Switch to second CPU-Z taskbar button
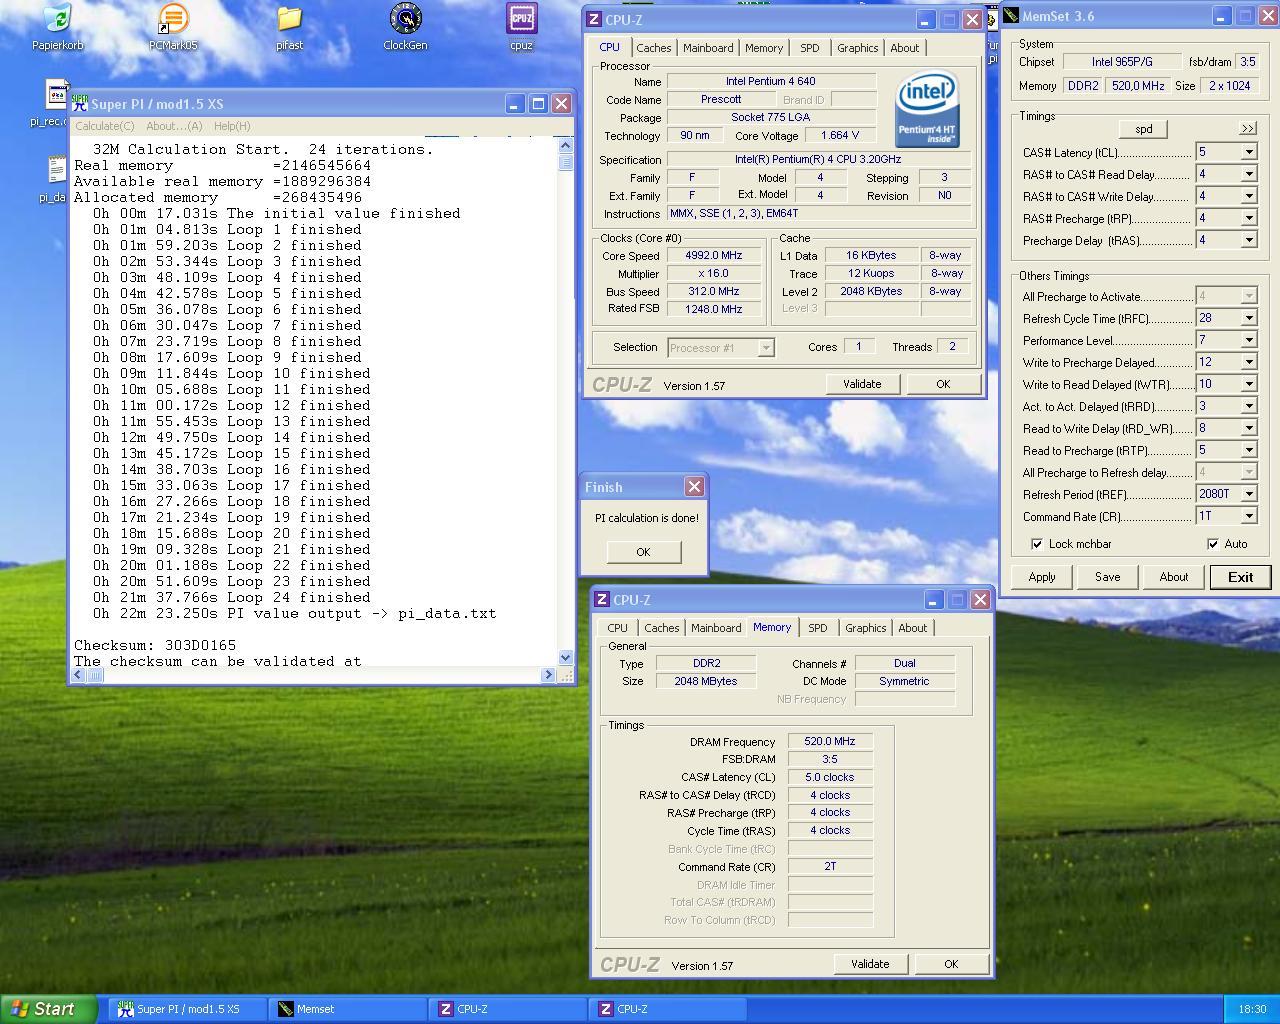The width and height of the screenshot is (1280, 1024). (x=667, y=1009)
